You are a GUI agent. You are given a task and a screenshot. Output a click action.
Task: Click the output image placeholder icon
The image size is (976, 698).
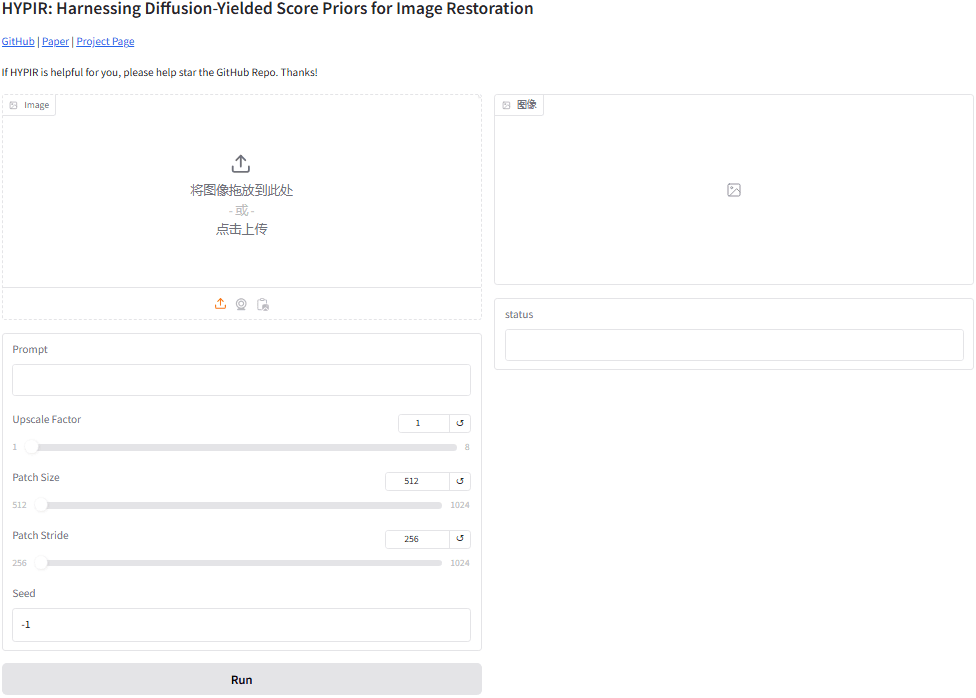tap(734, 190)
